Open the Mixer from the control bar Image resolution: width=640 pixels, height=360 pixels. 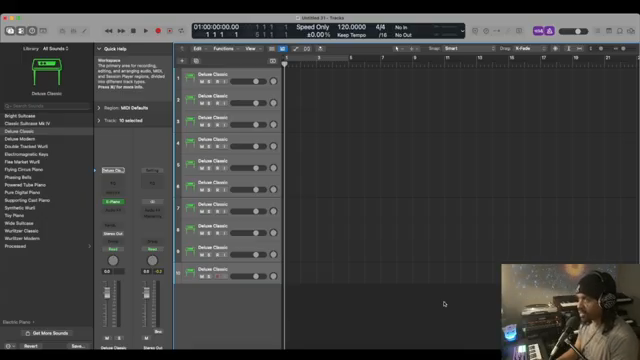73,31
